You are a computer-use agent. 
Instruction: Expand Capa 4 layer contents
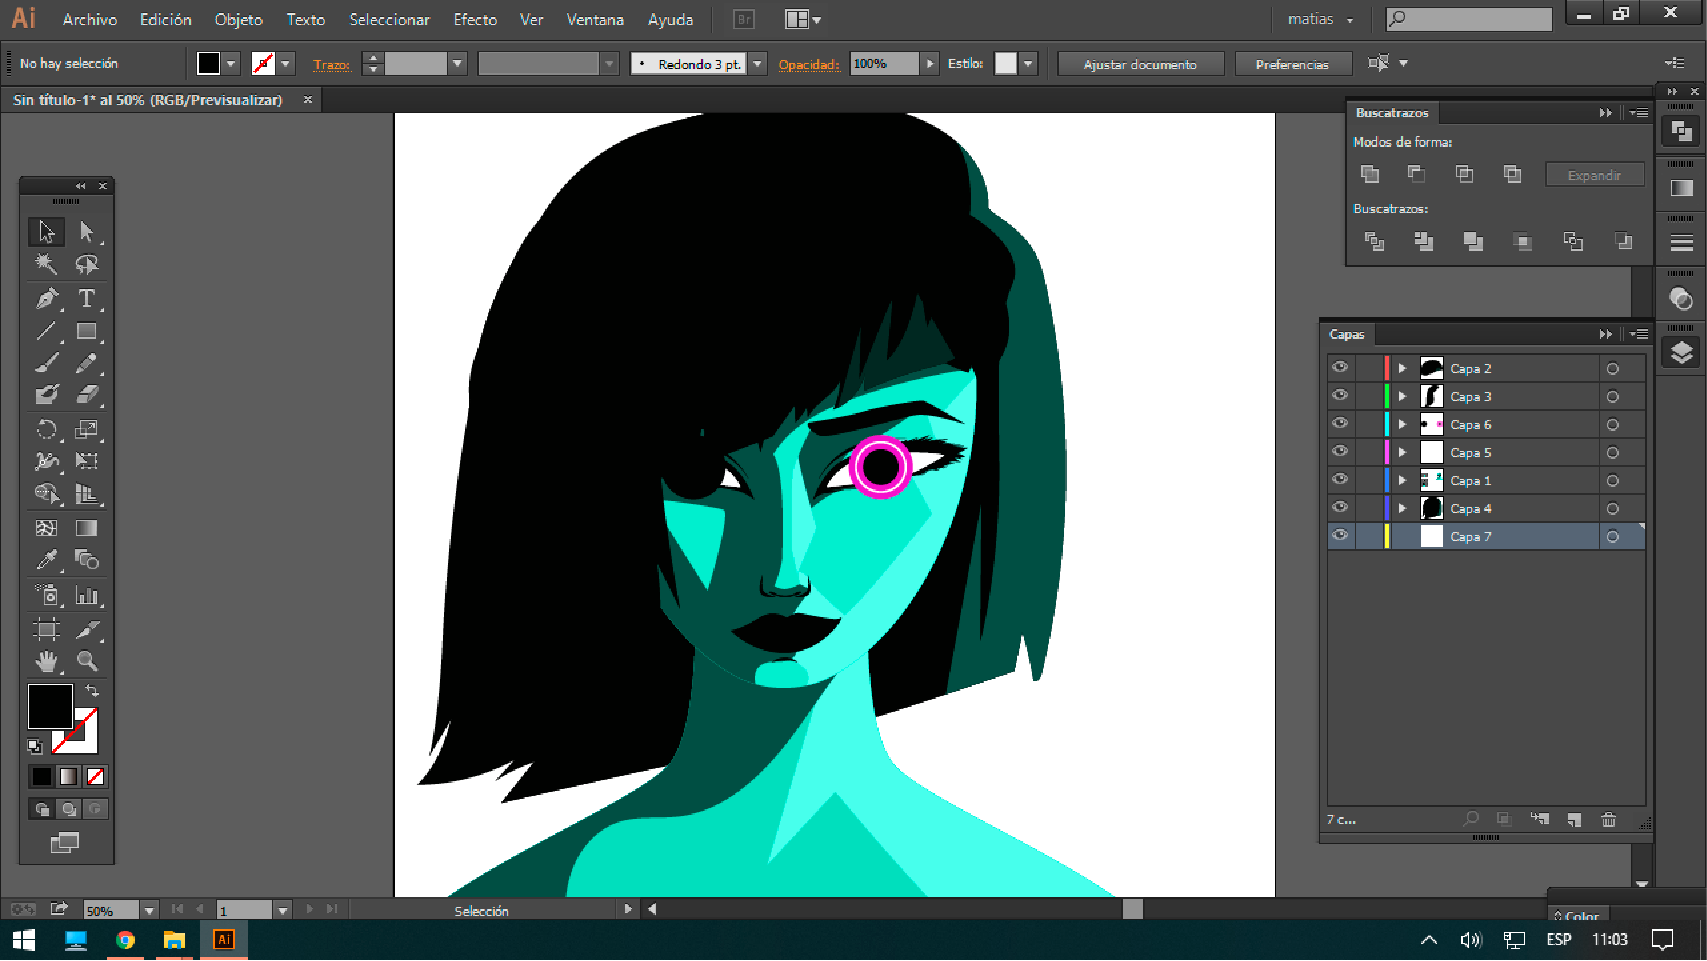[x=1402, y=509]
